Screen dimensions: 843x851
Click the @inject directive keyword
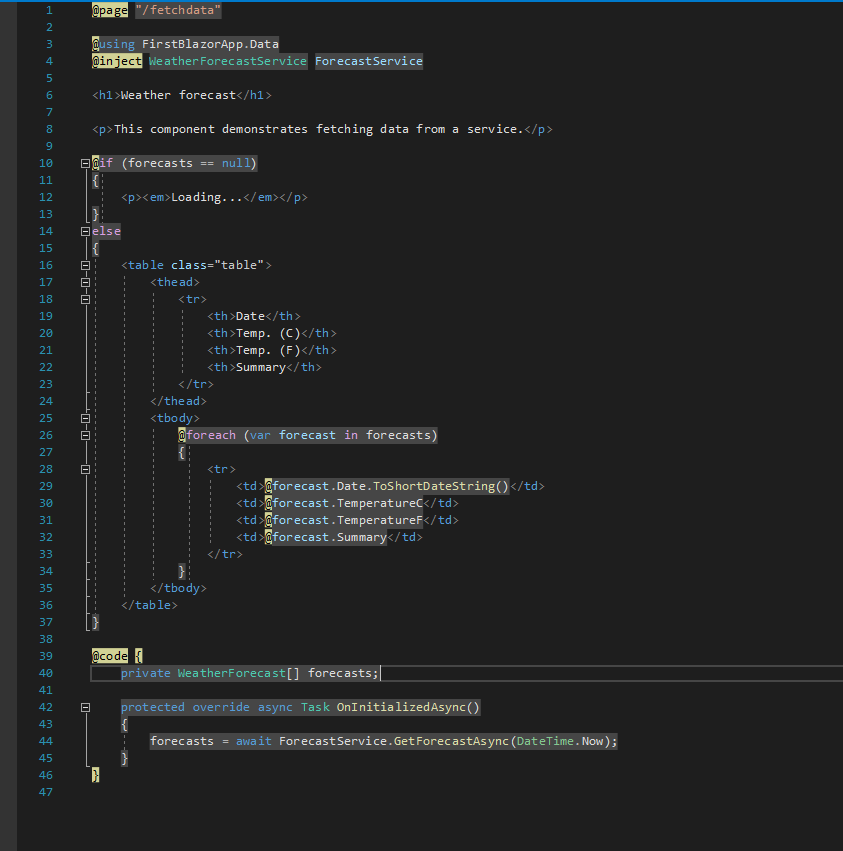117,61
